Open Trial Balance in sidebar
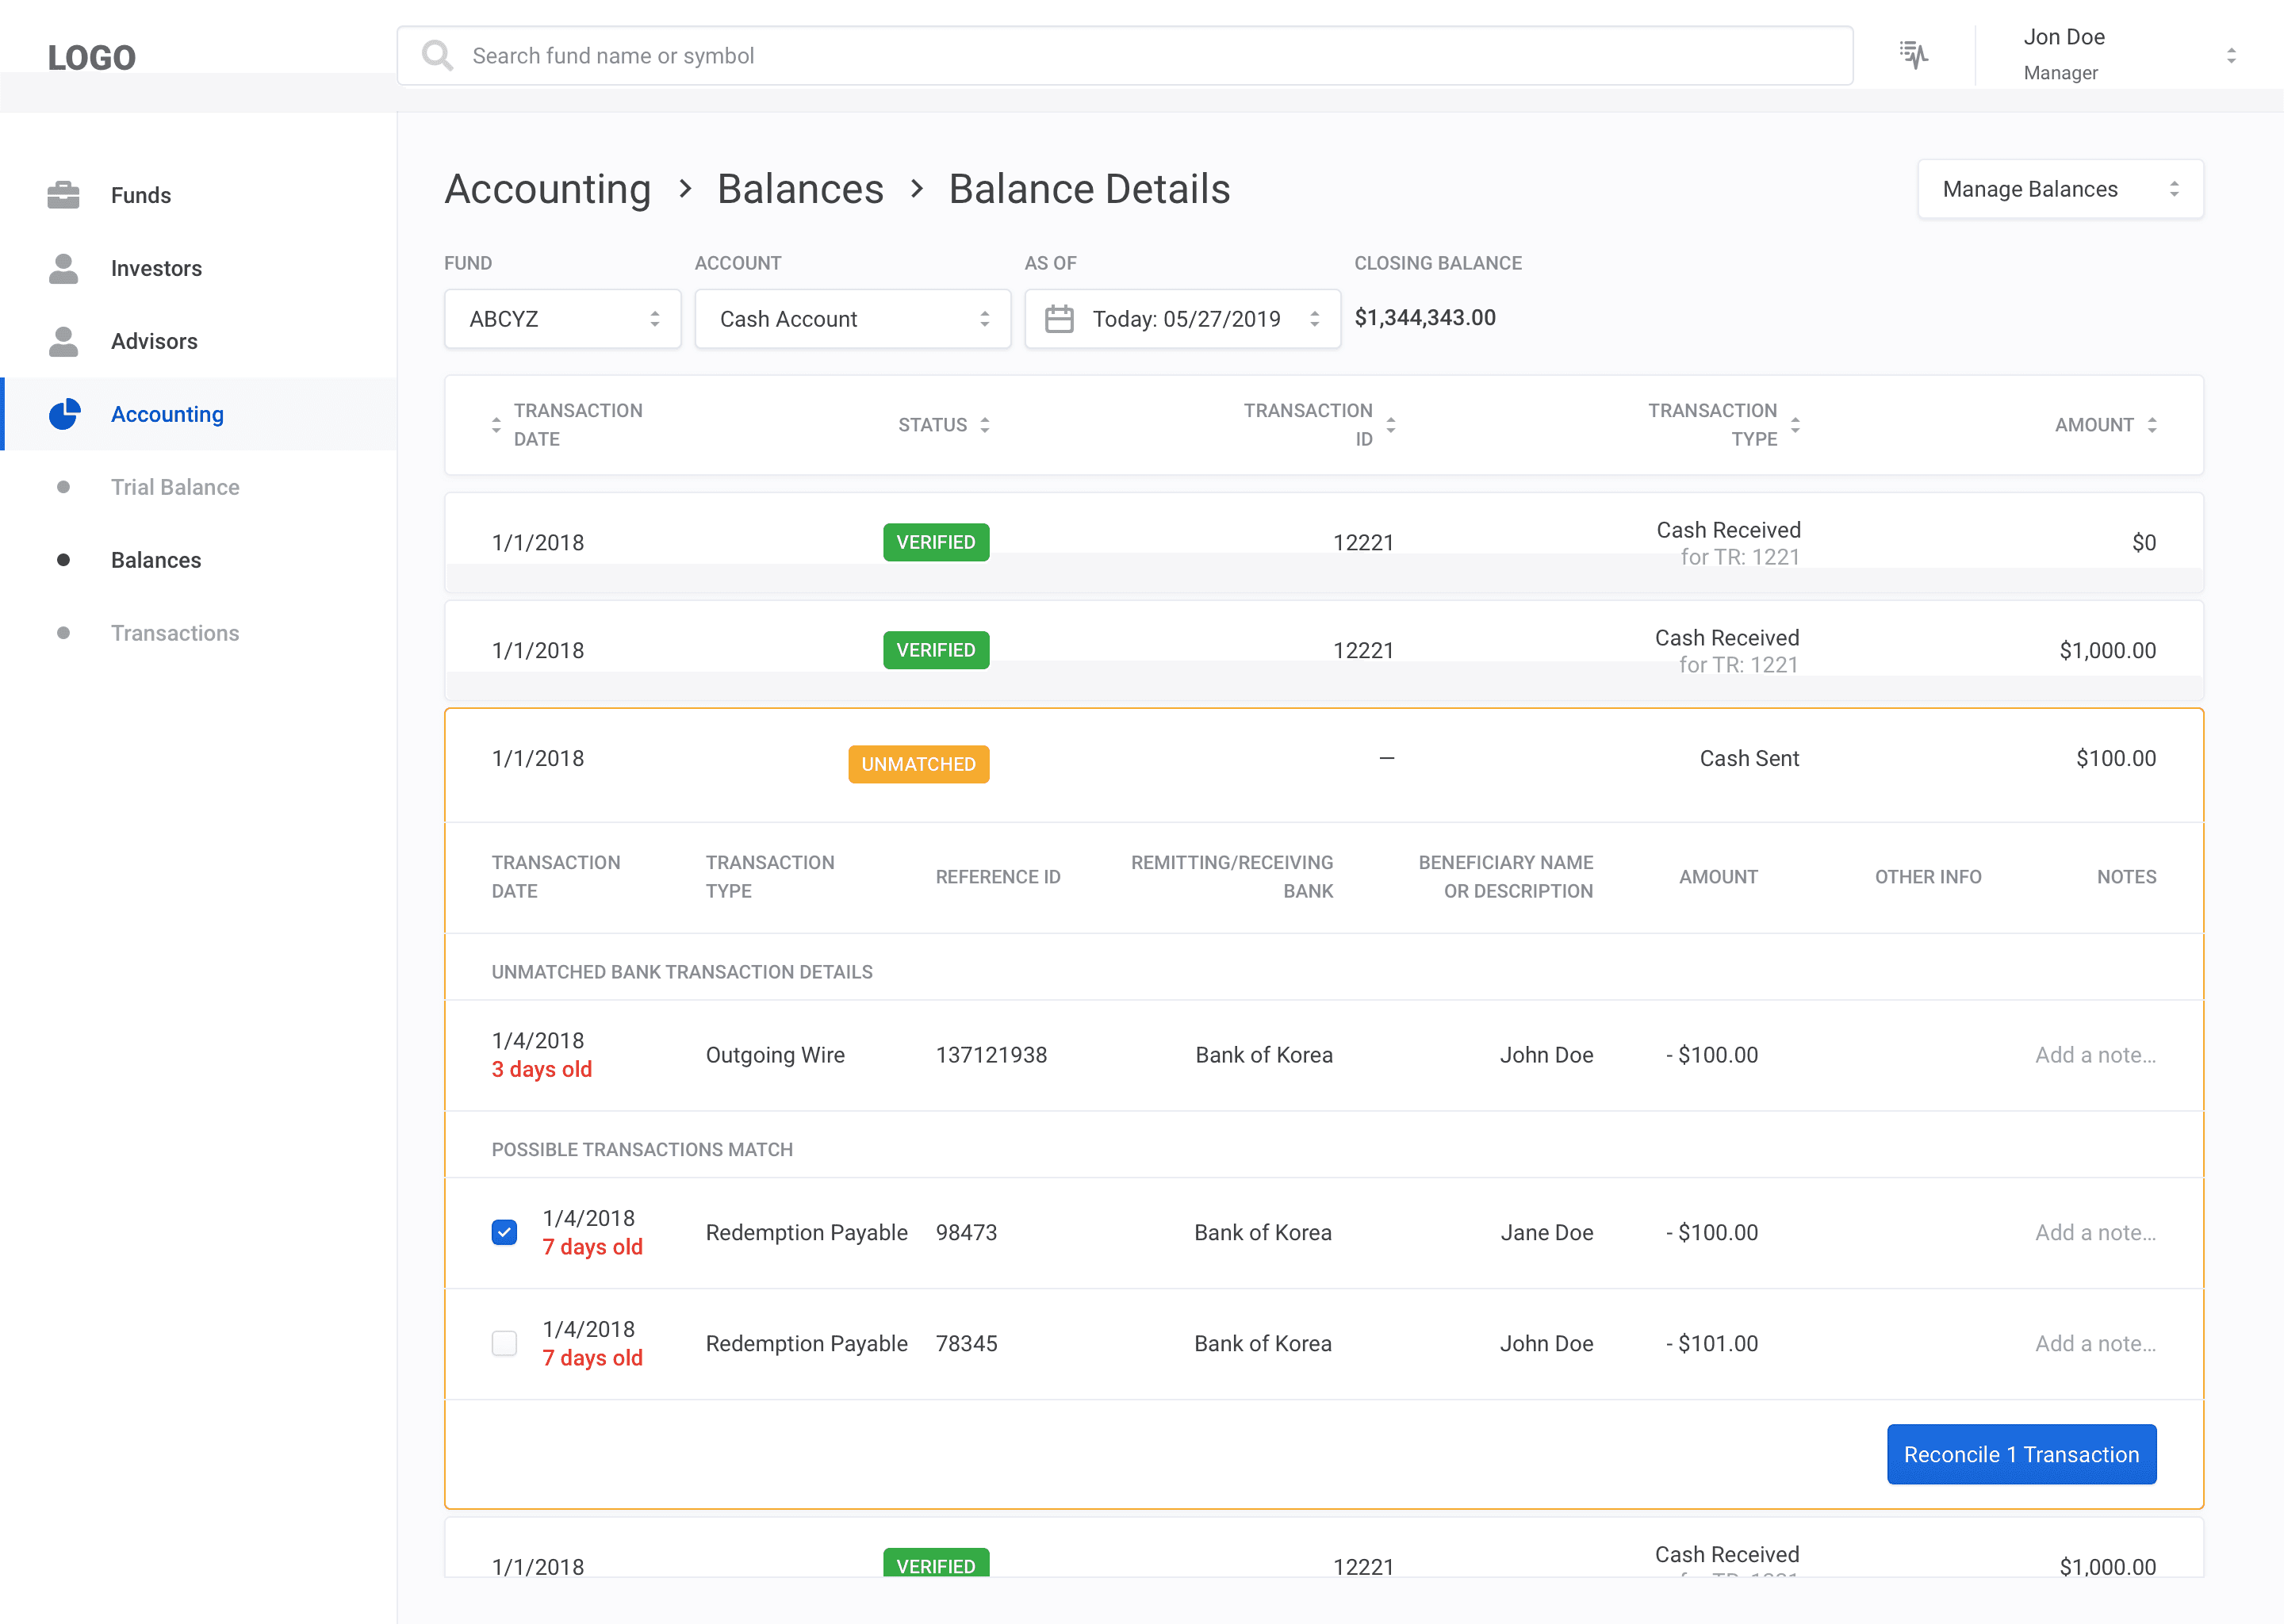Image resolution: width=2284 pixels, height=1624 pixels. (x=175, y=487)
